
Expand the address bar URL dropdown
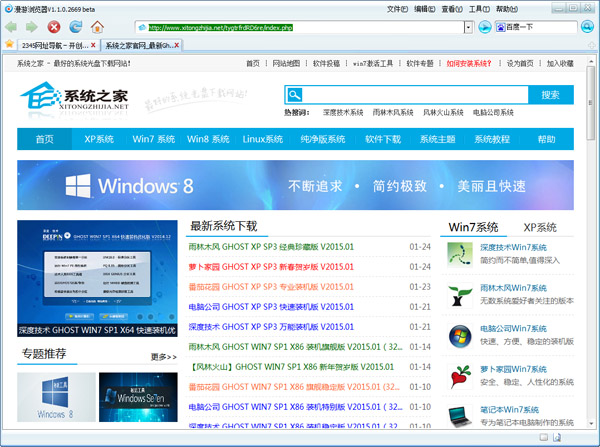click(x=468, y=27)
